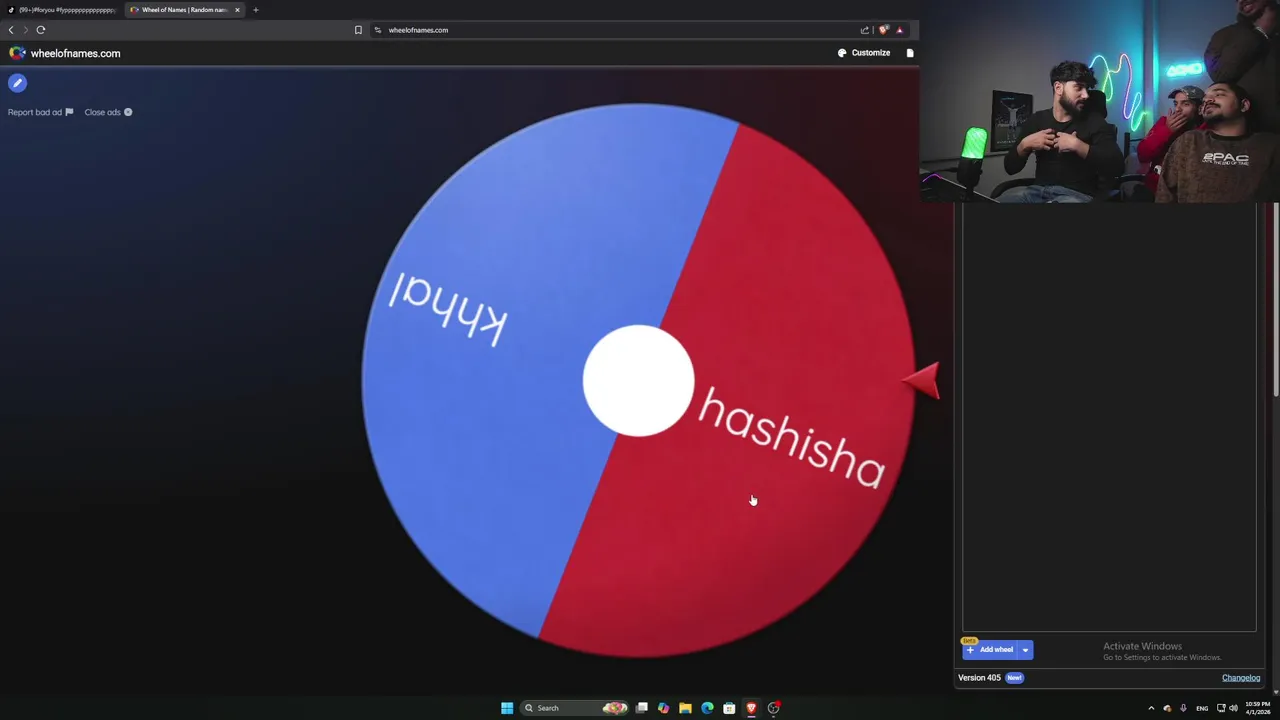Open the Brave Shields lion icon
Image resolution: width=1280 pixels, height=720 pixels.
point(883,30)
